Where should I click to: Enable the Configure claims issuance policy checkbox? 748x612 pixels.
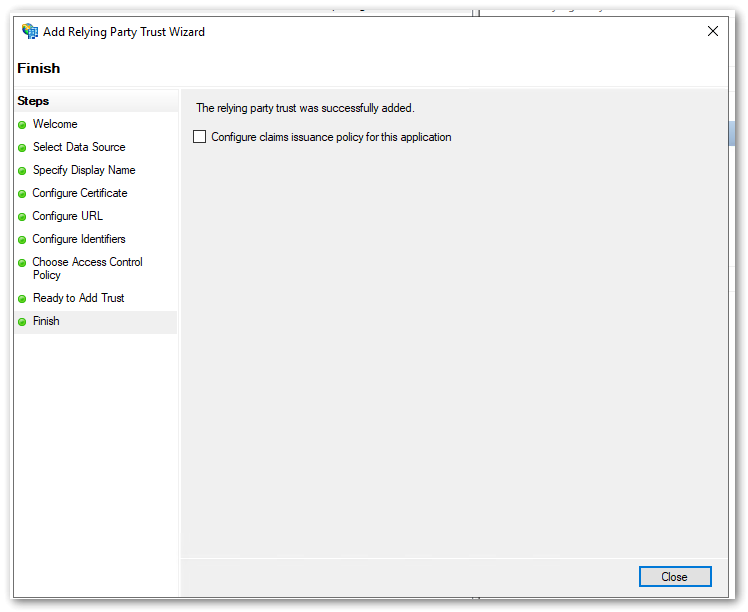(x=200, y=137)
